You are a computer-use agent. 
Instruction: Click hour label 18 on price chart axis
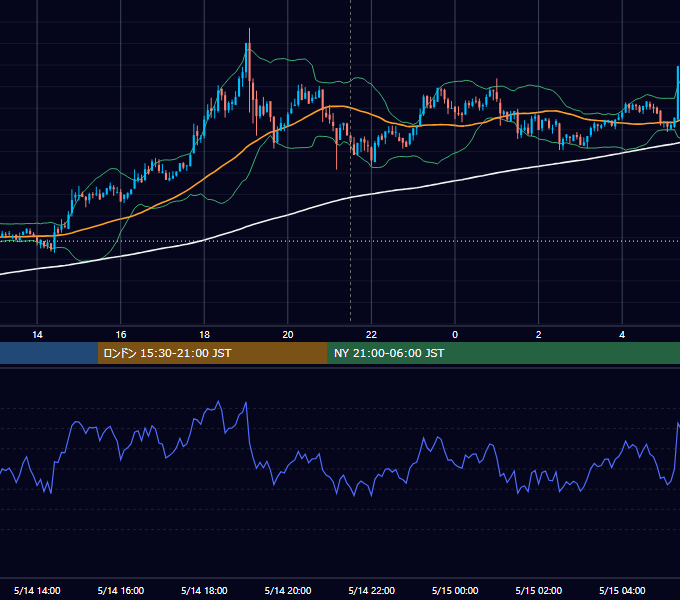click(x=204, y=335)
